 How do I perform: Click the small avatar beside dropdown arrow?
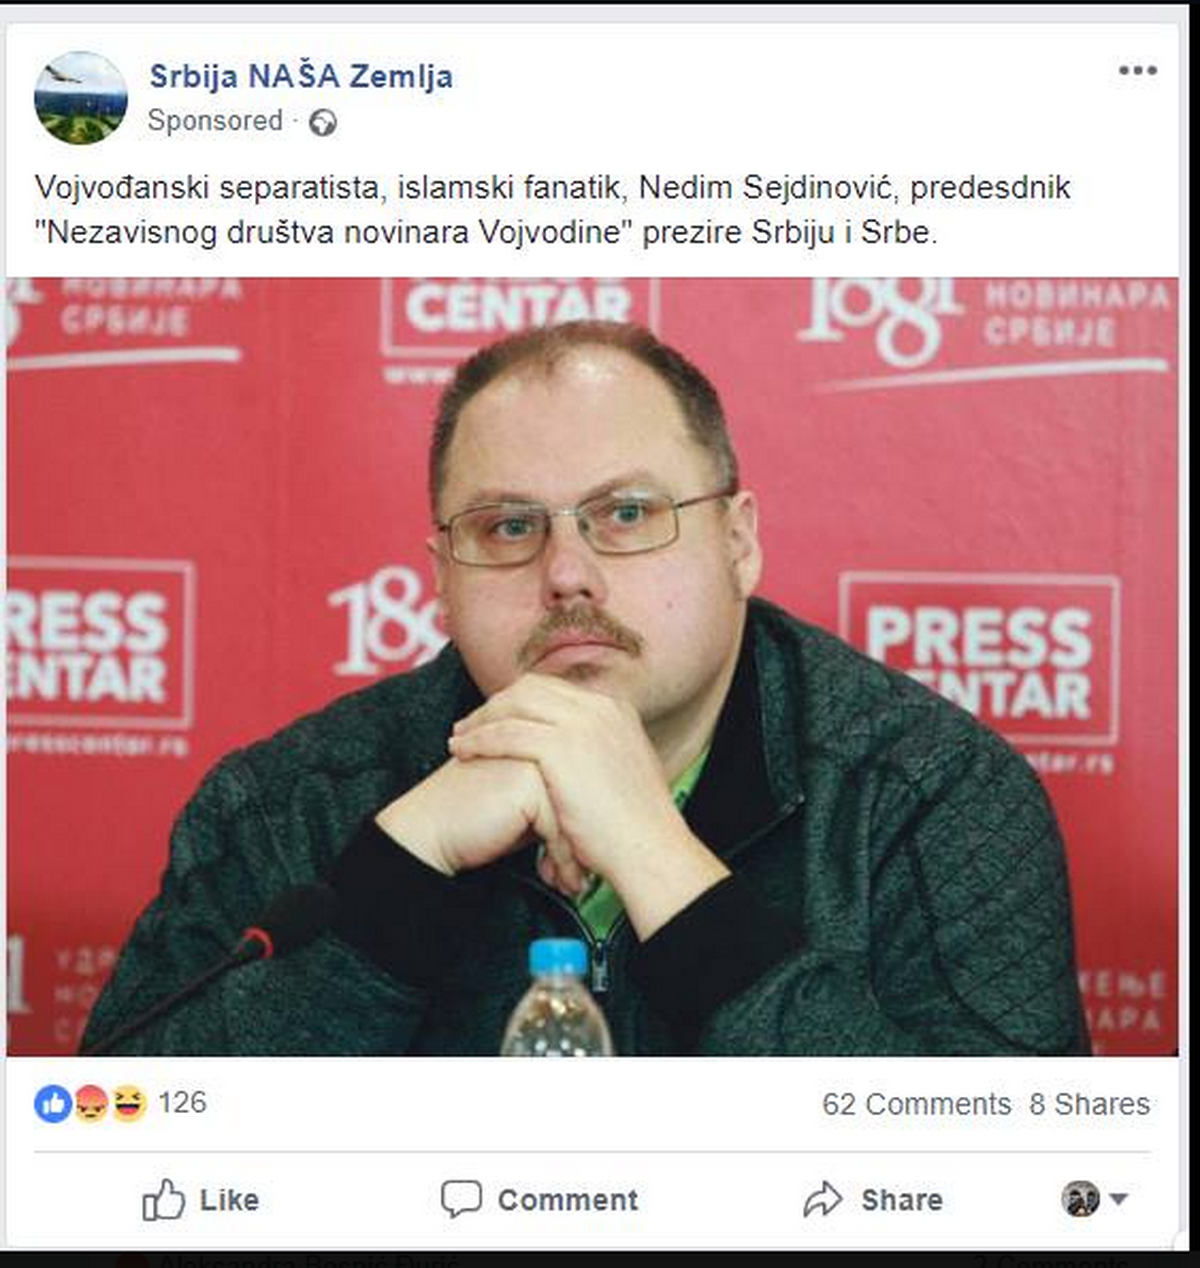point(1081,1198)
